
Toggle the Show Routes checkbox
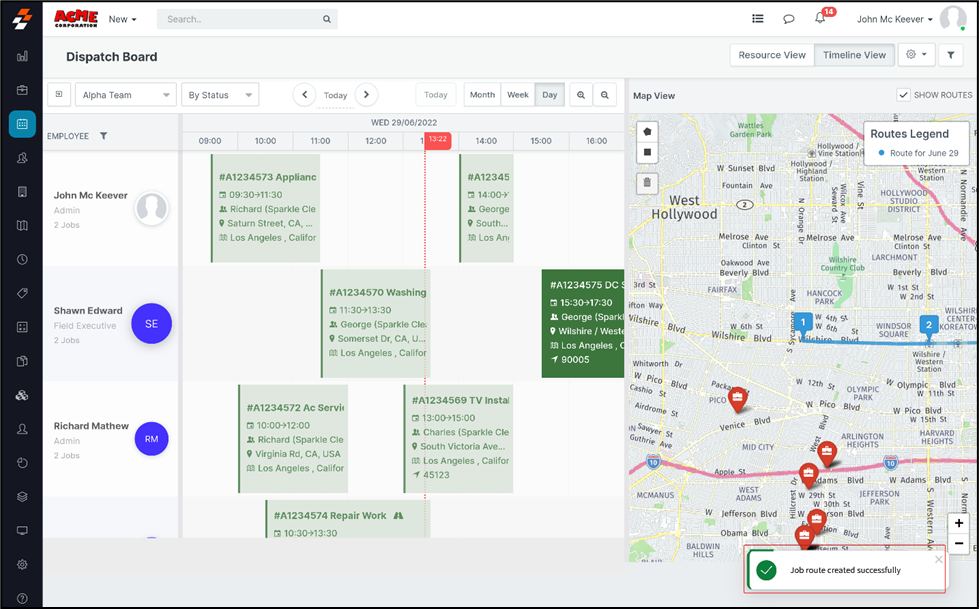pyautogui.click(x=903, y=95)
